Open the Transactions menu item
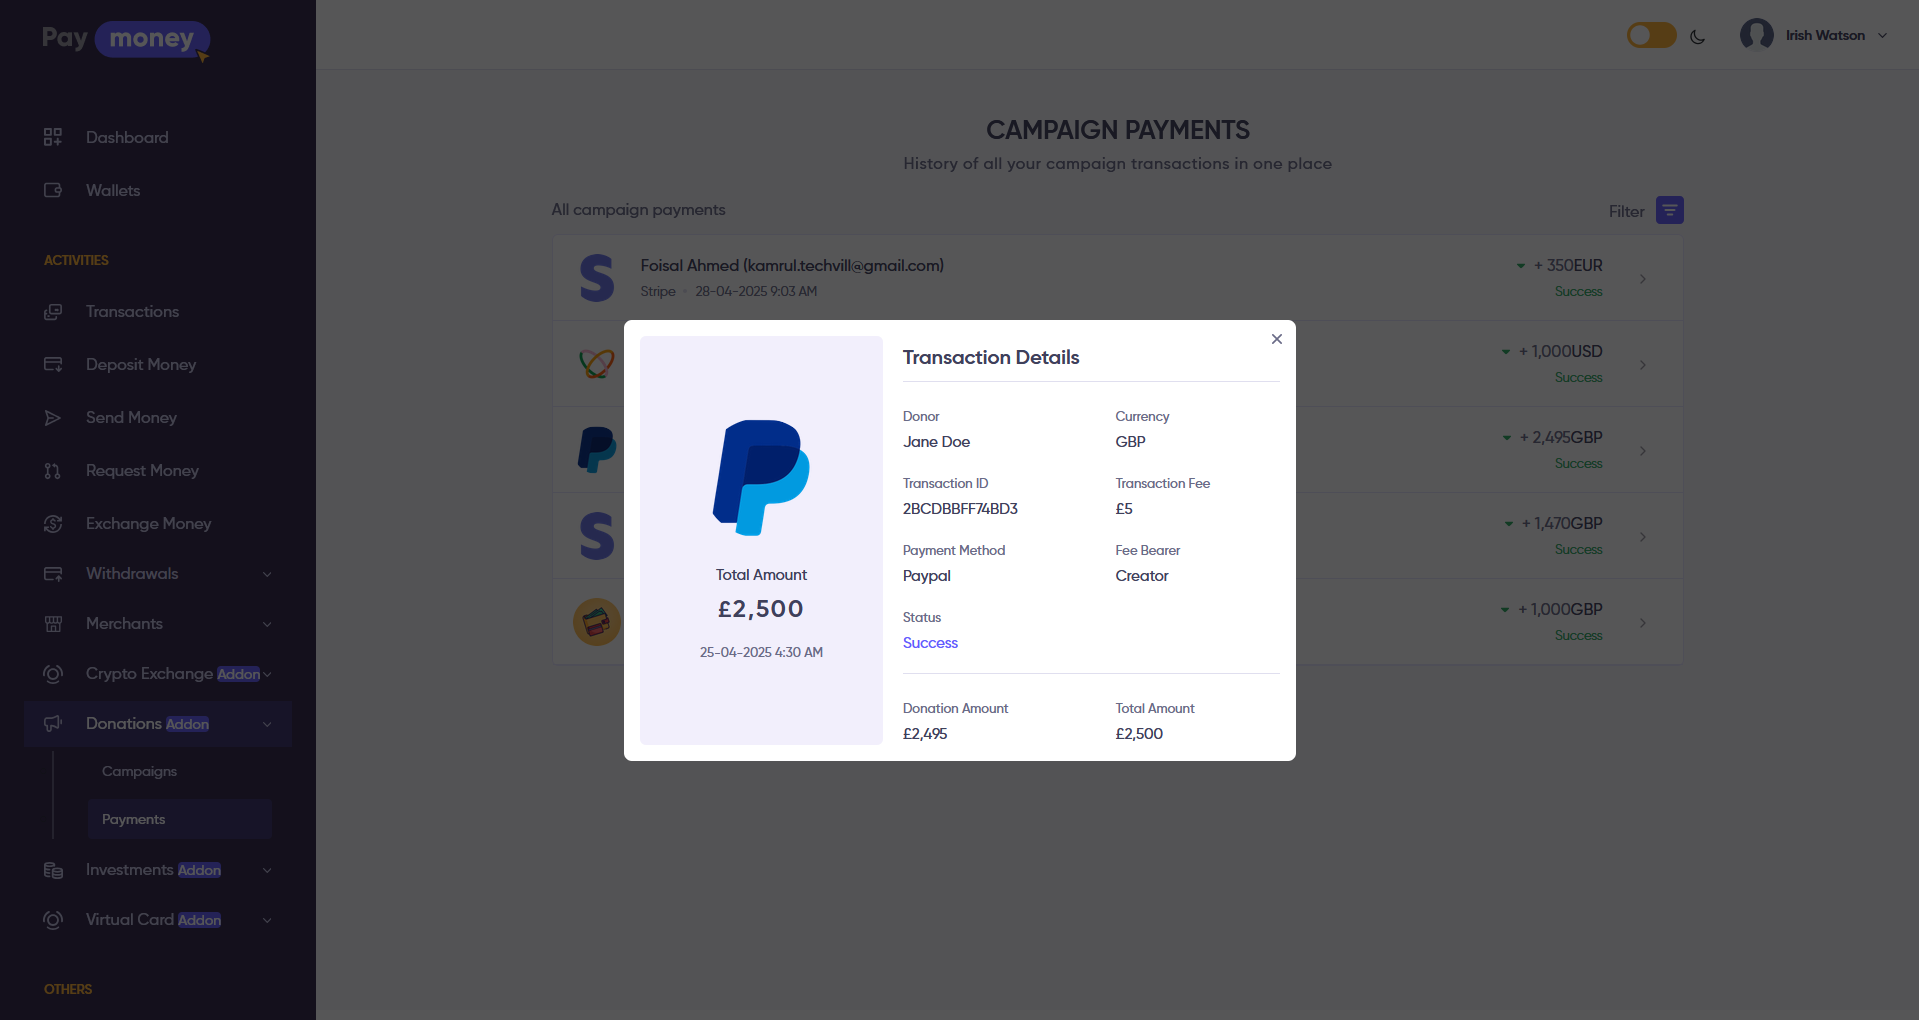 (132, 312)
